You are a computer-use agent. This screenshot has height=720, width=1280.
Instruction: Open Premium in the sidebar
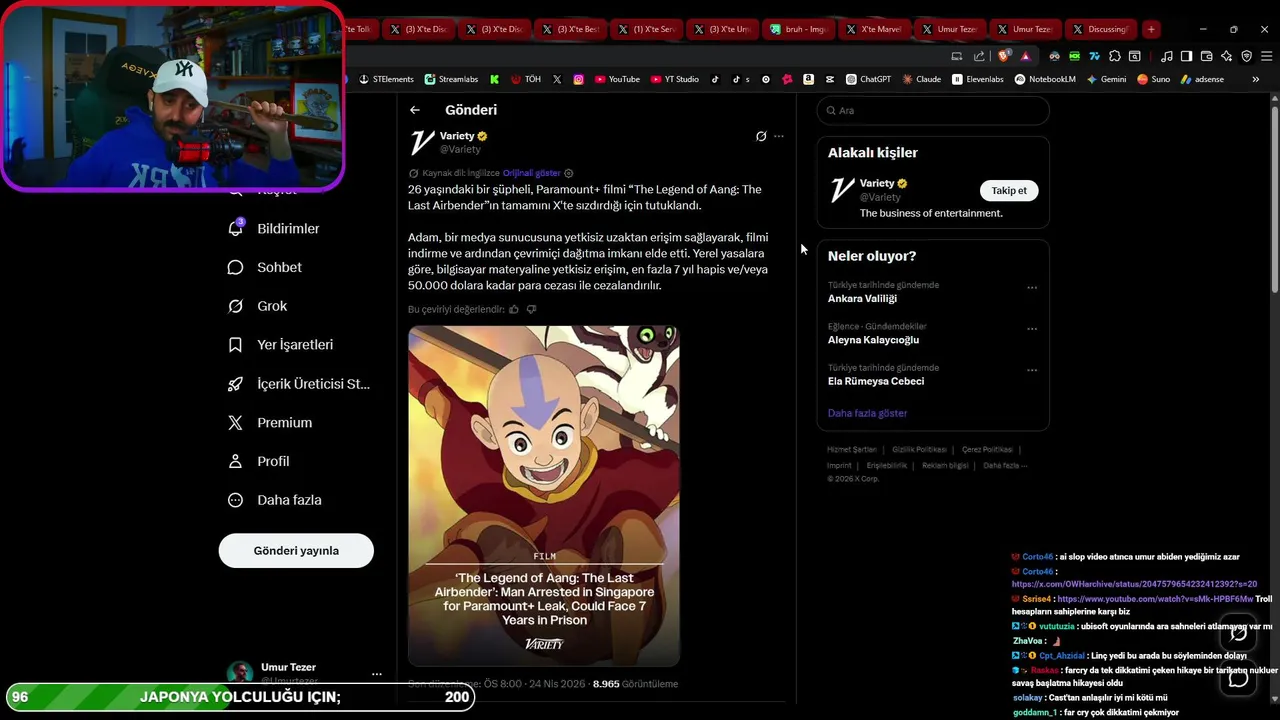click(x=270, y=422)
